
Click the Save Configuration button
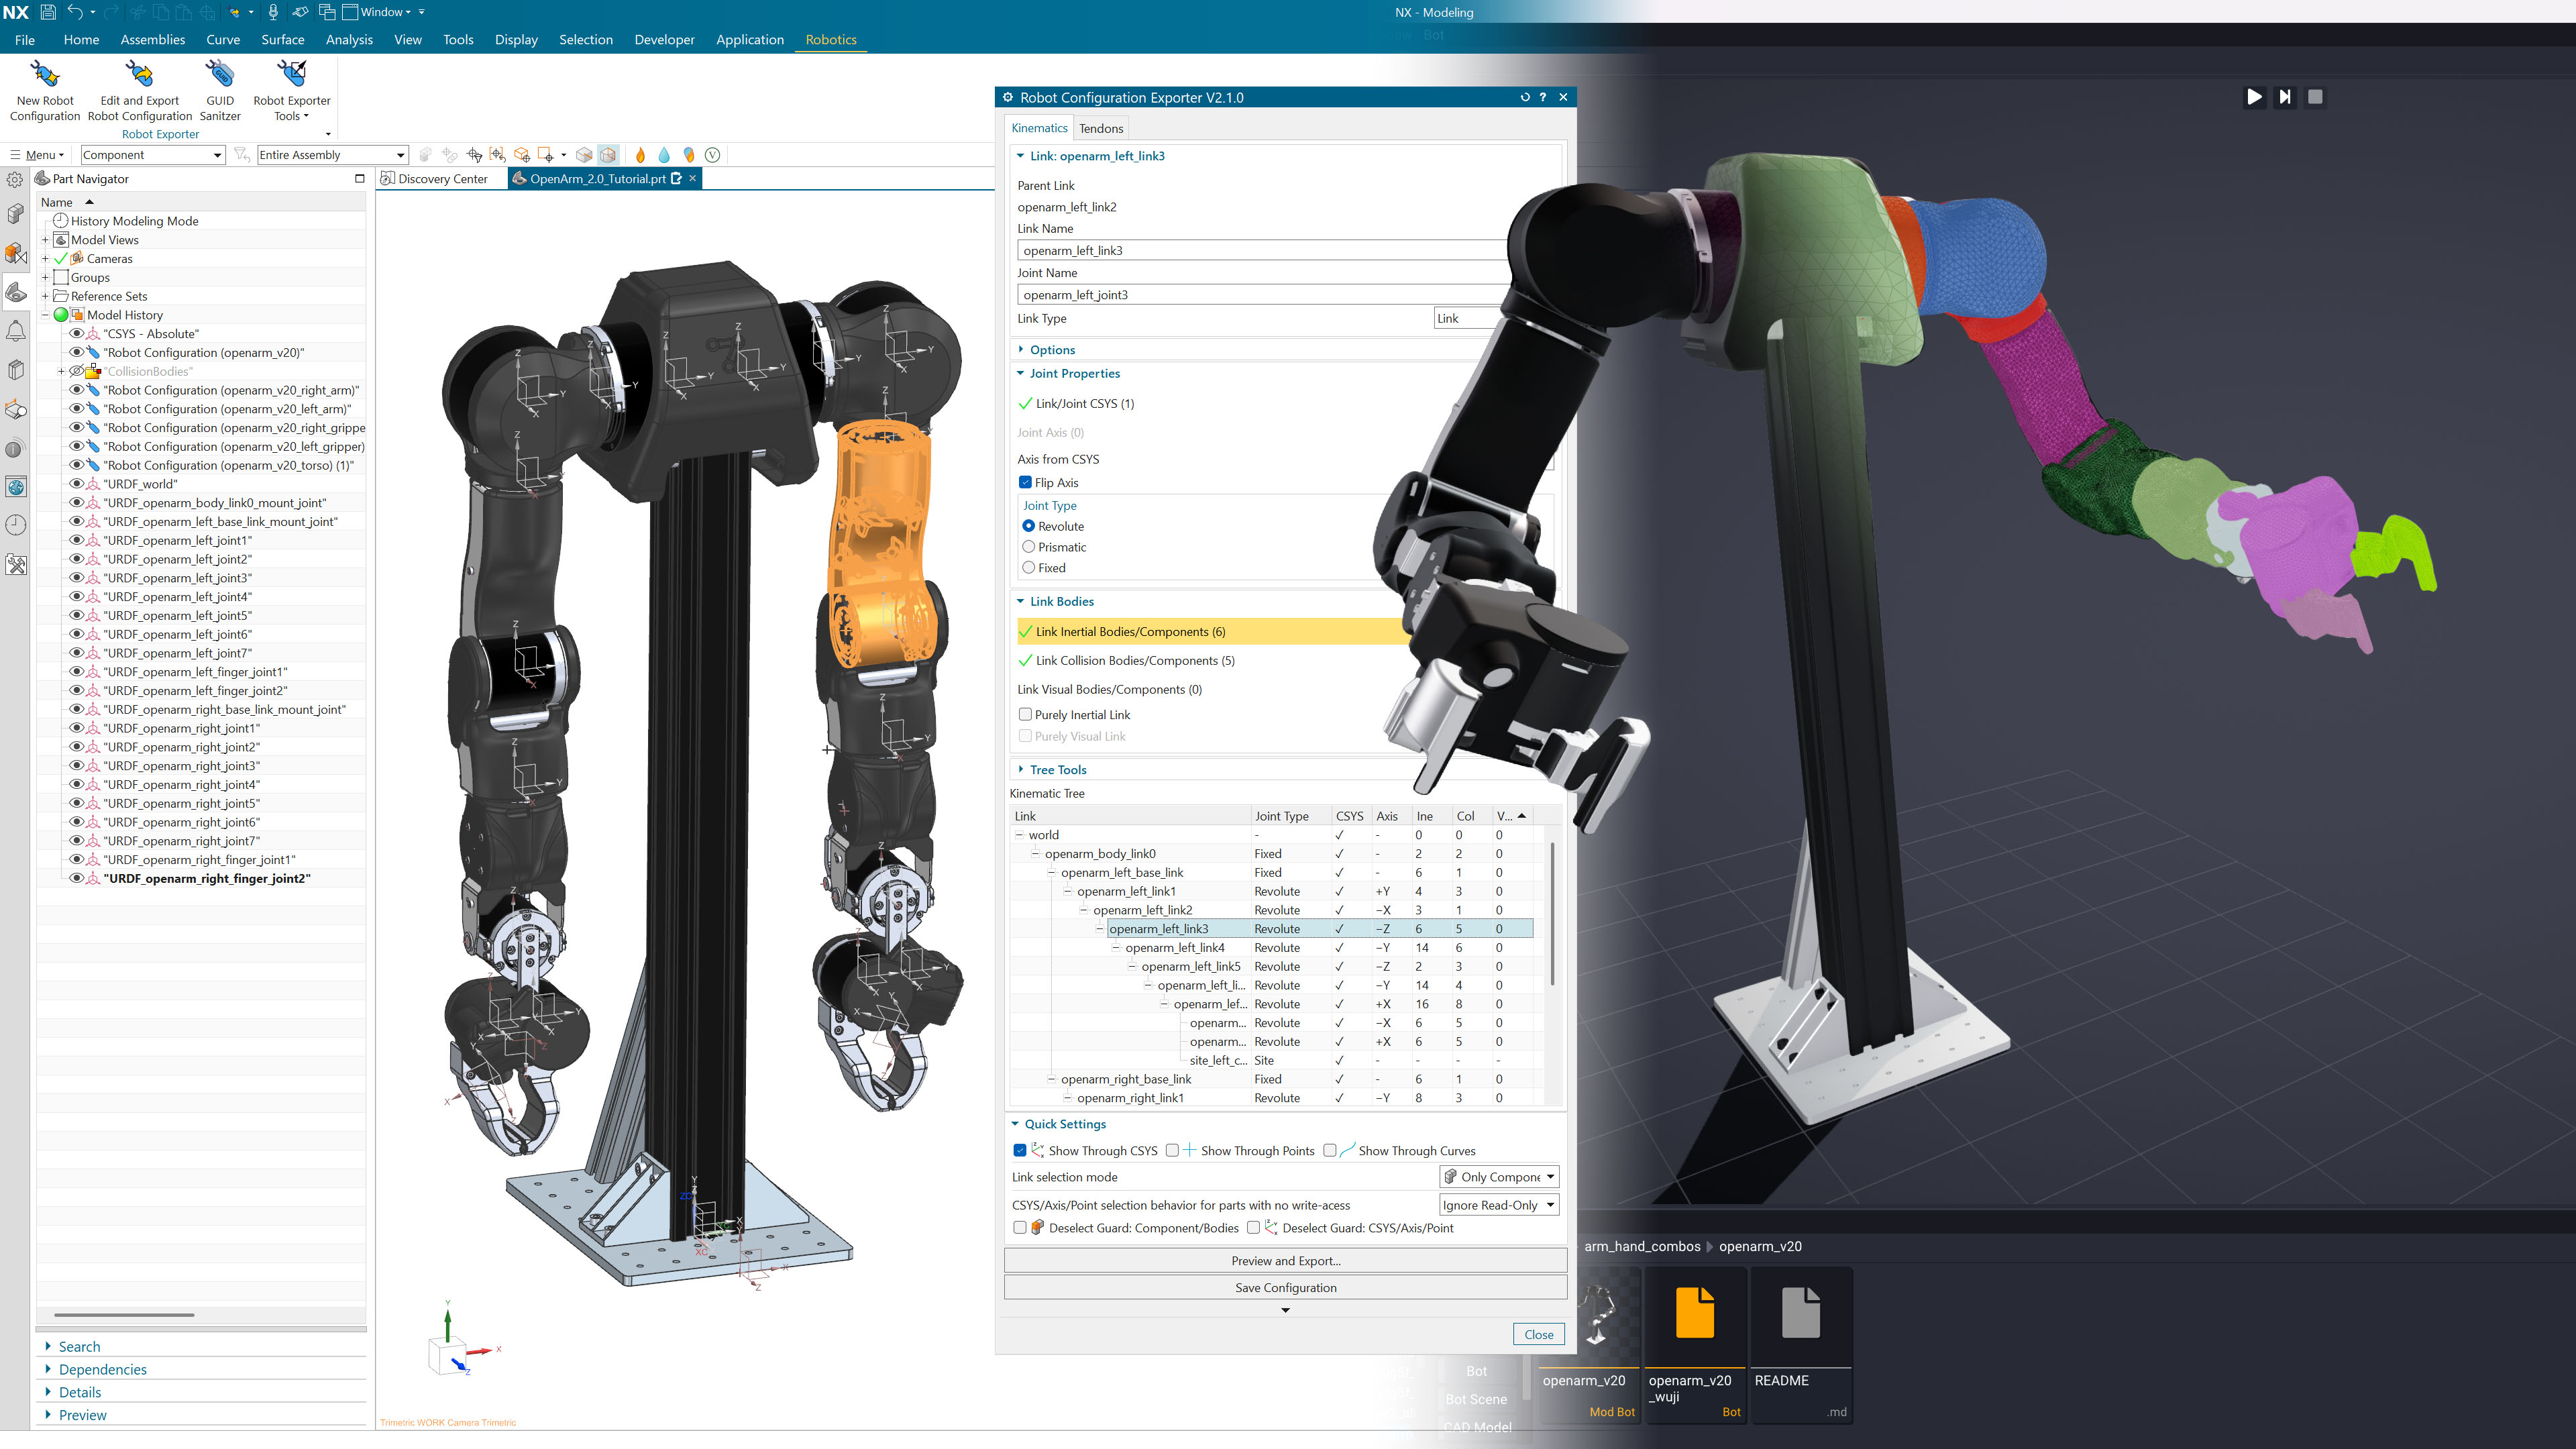pos(1285,1288)
